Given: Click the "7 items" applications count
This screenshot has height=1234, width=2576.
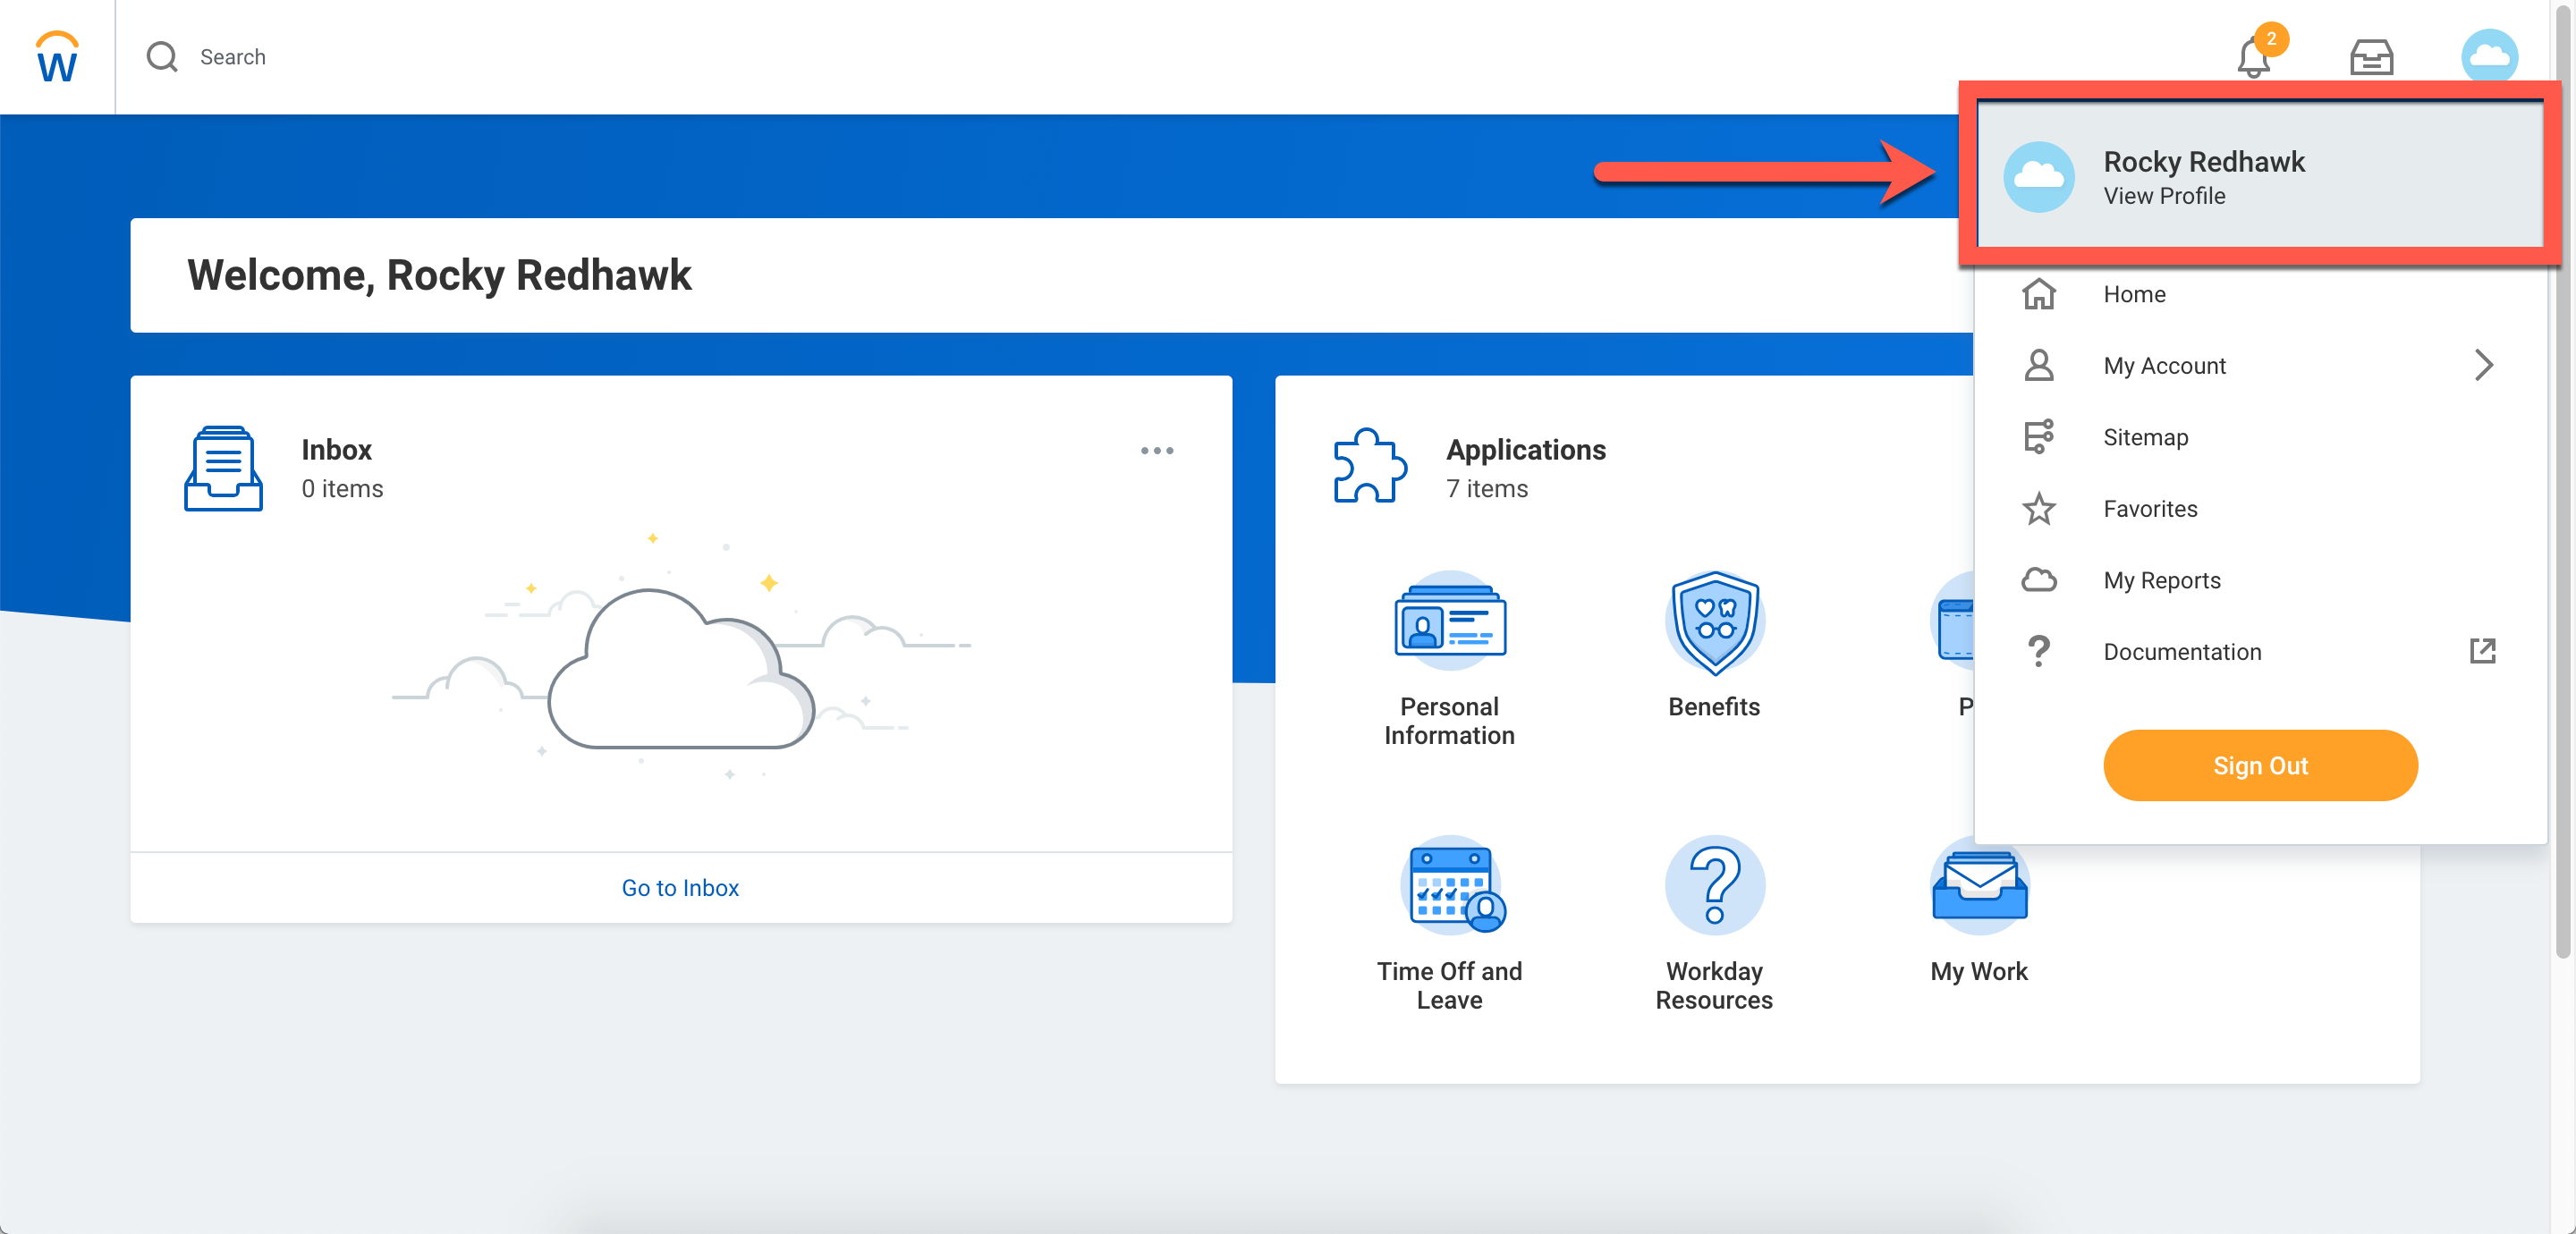Looking at the screenshot, I should click(1487, 489).
